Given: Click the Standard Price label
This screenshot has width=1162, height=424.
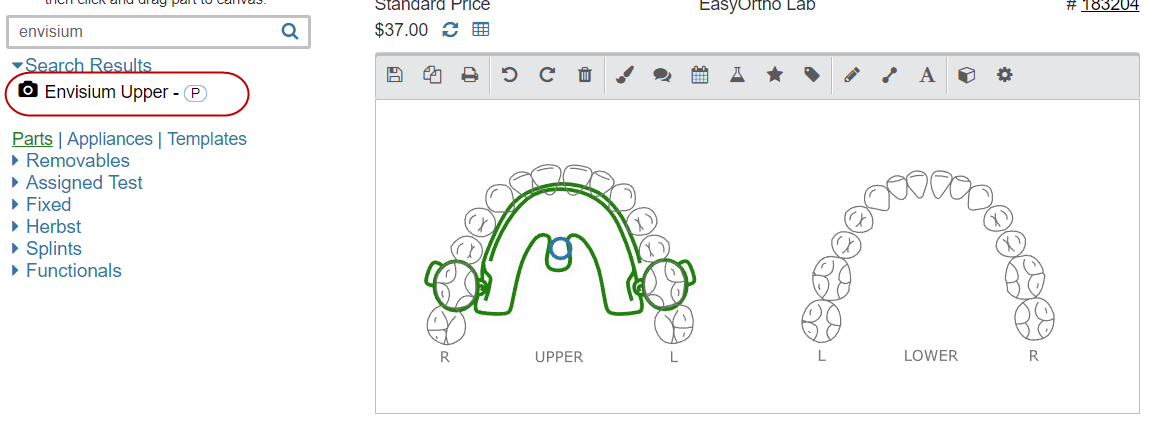Looking at the screenshot, I should pyautogui.click(x=433, y=6).
